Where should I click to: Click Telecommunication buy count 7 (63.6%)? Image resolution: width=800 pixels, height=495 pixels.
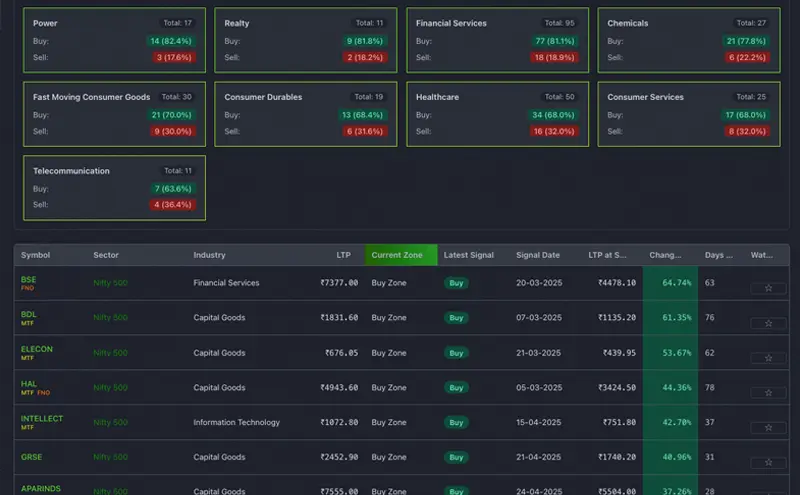pyautogui.click(x=173, y=189)
